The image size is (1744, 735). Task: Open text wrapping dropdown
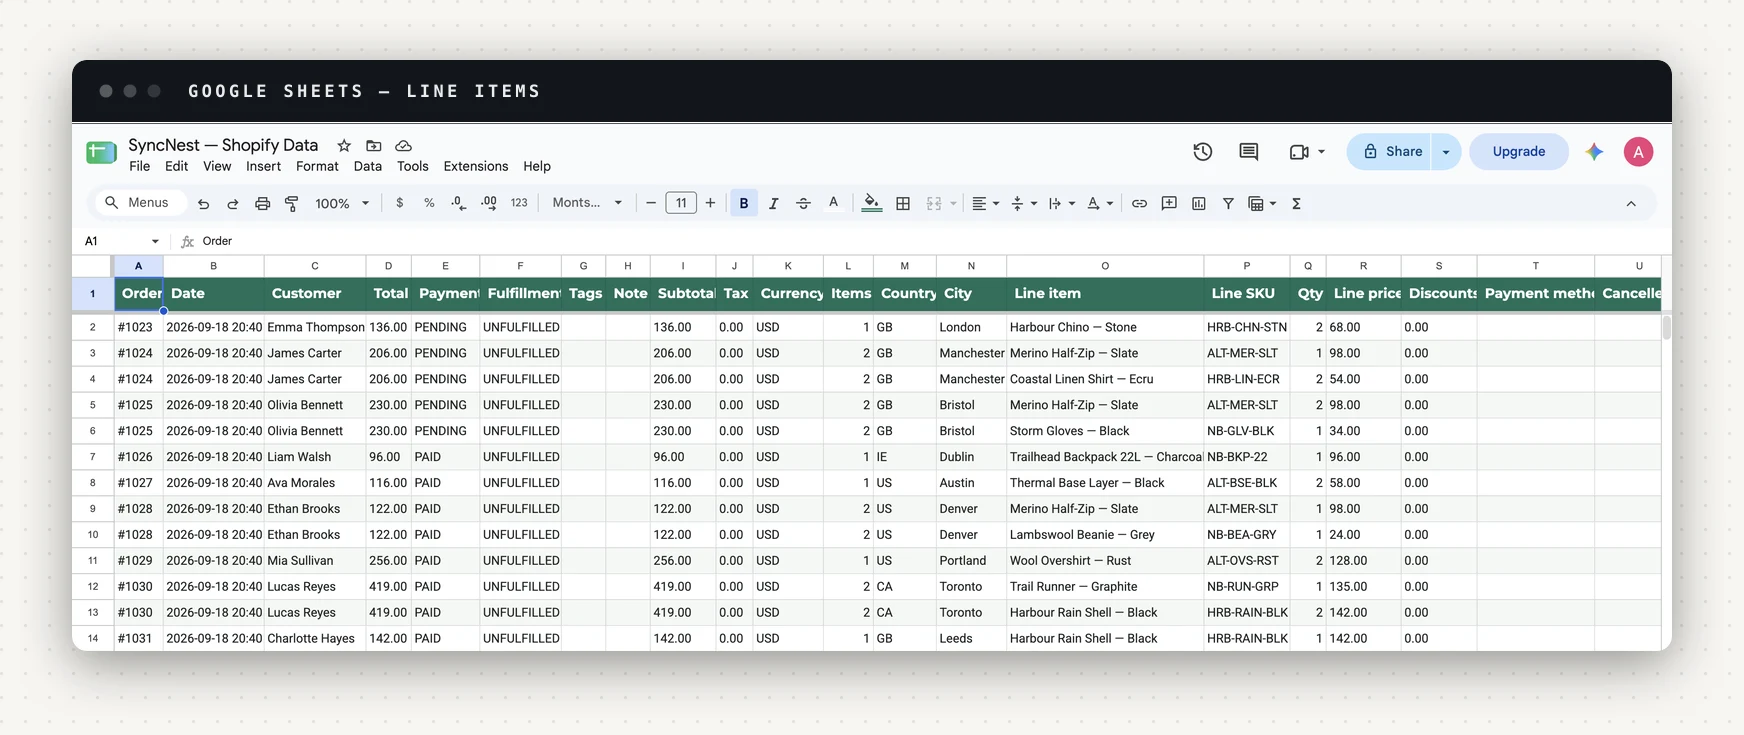1061,203
